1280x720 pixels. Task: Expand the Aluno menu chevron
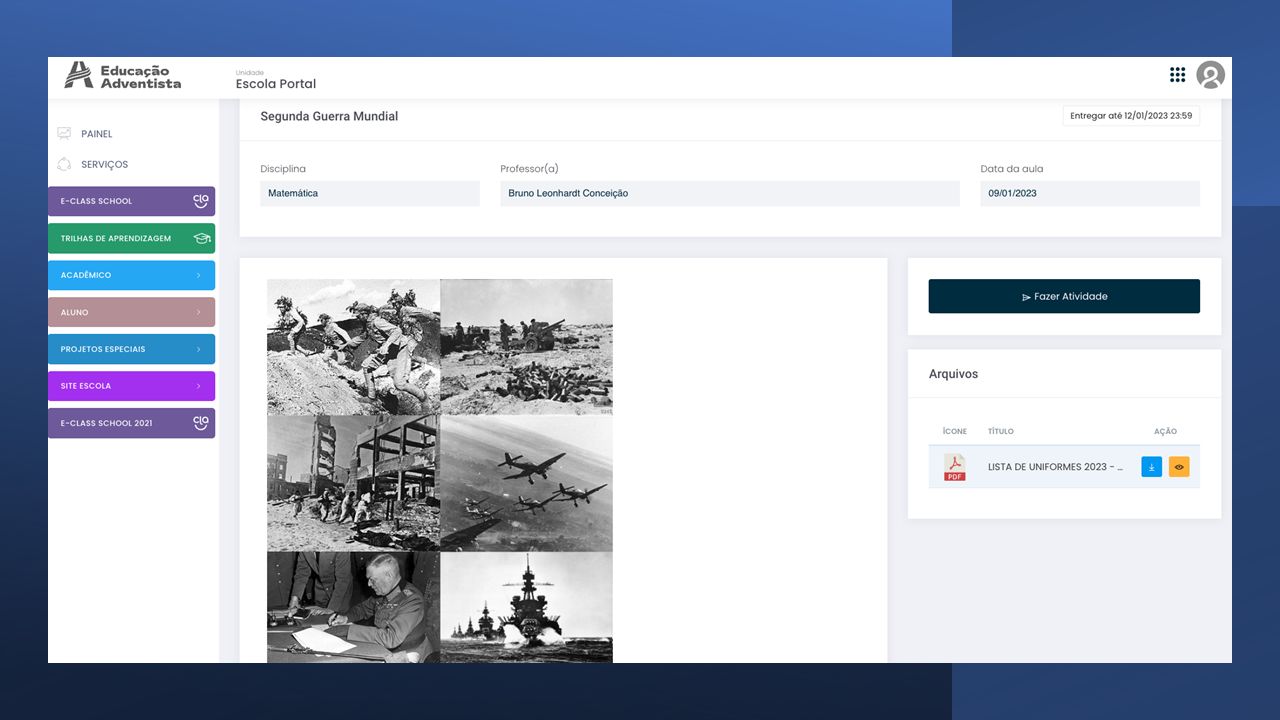198,312
